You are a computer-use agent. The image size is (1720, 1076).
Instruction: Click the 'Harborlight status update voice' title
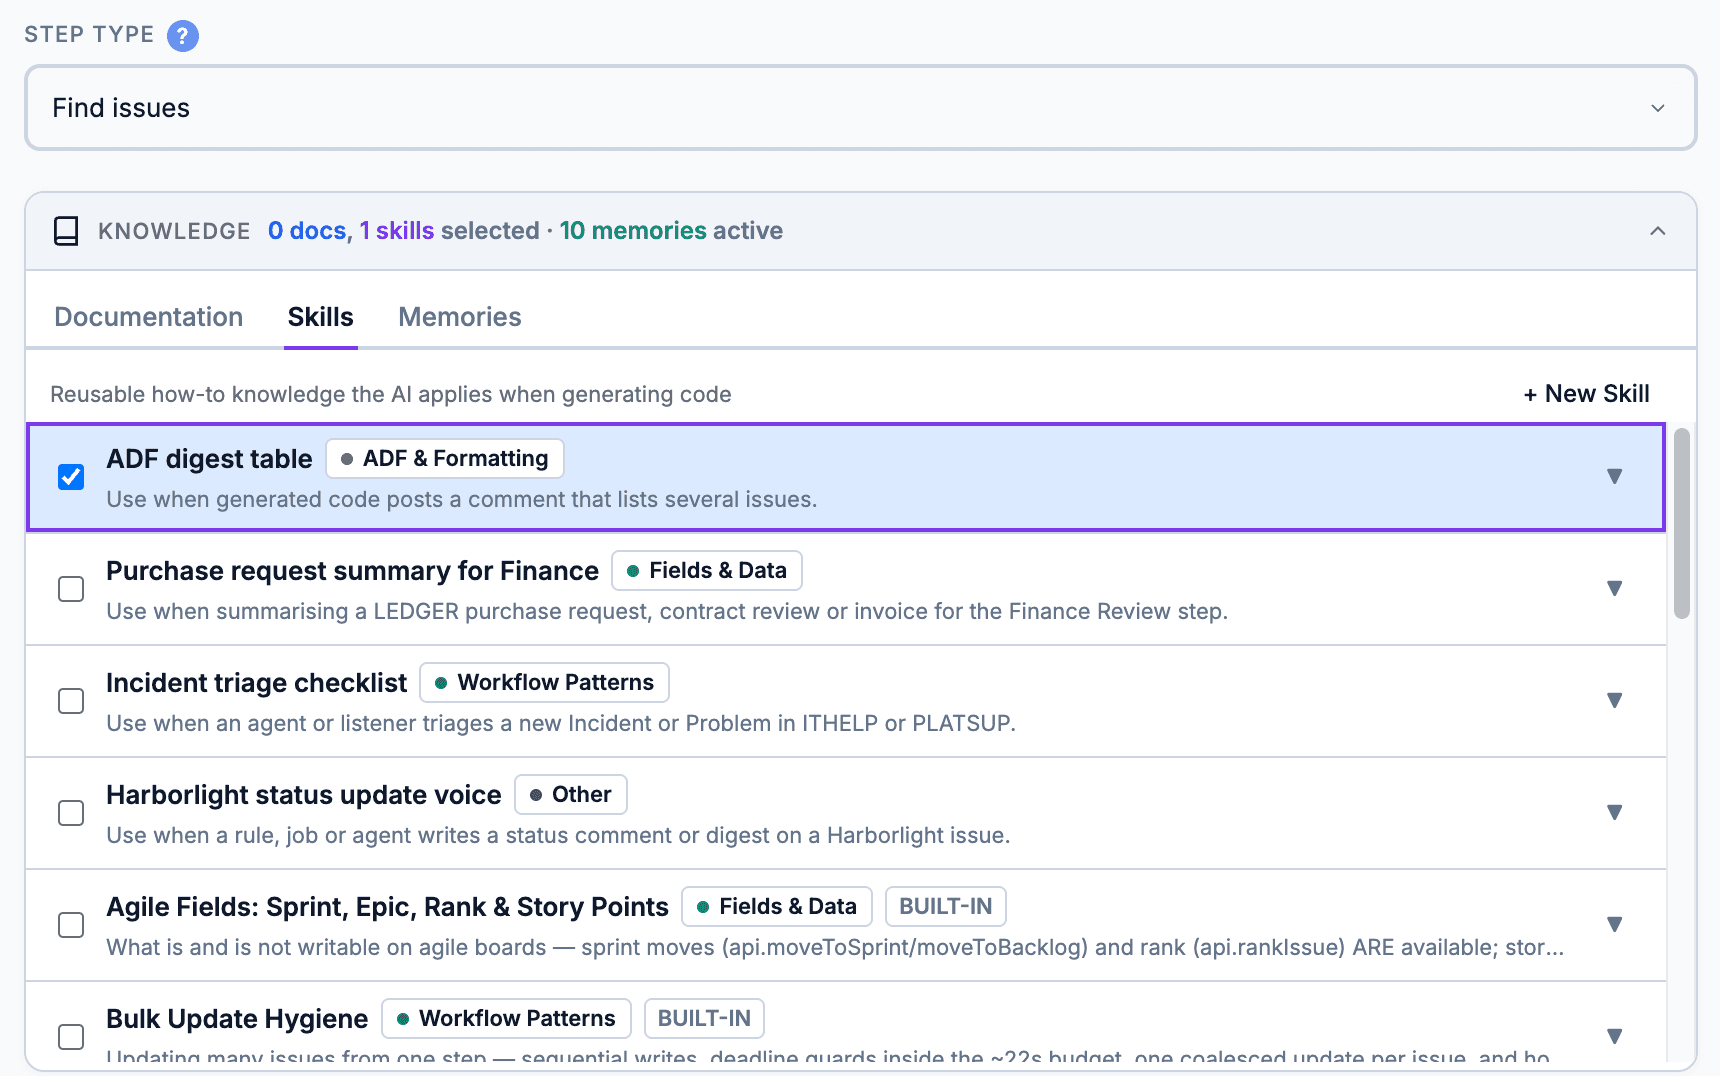click(x=304, y=795)
